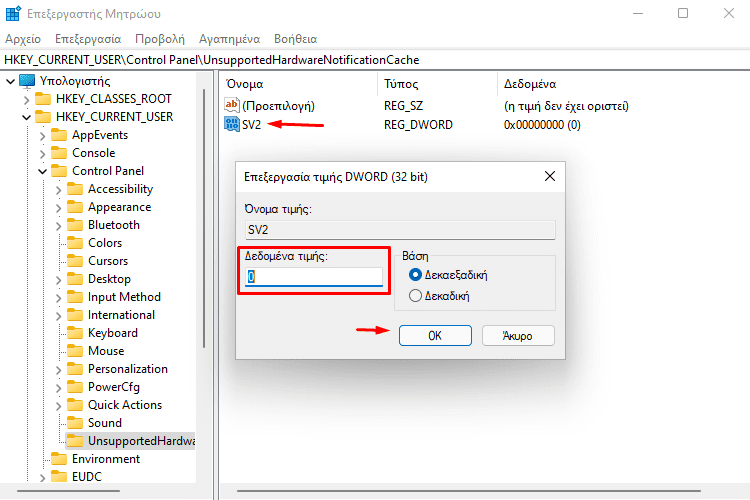Click the registry path address bar
This screenshot has height=500, width=750.
point(375,60)
